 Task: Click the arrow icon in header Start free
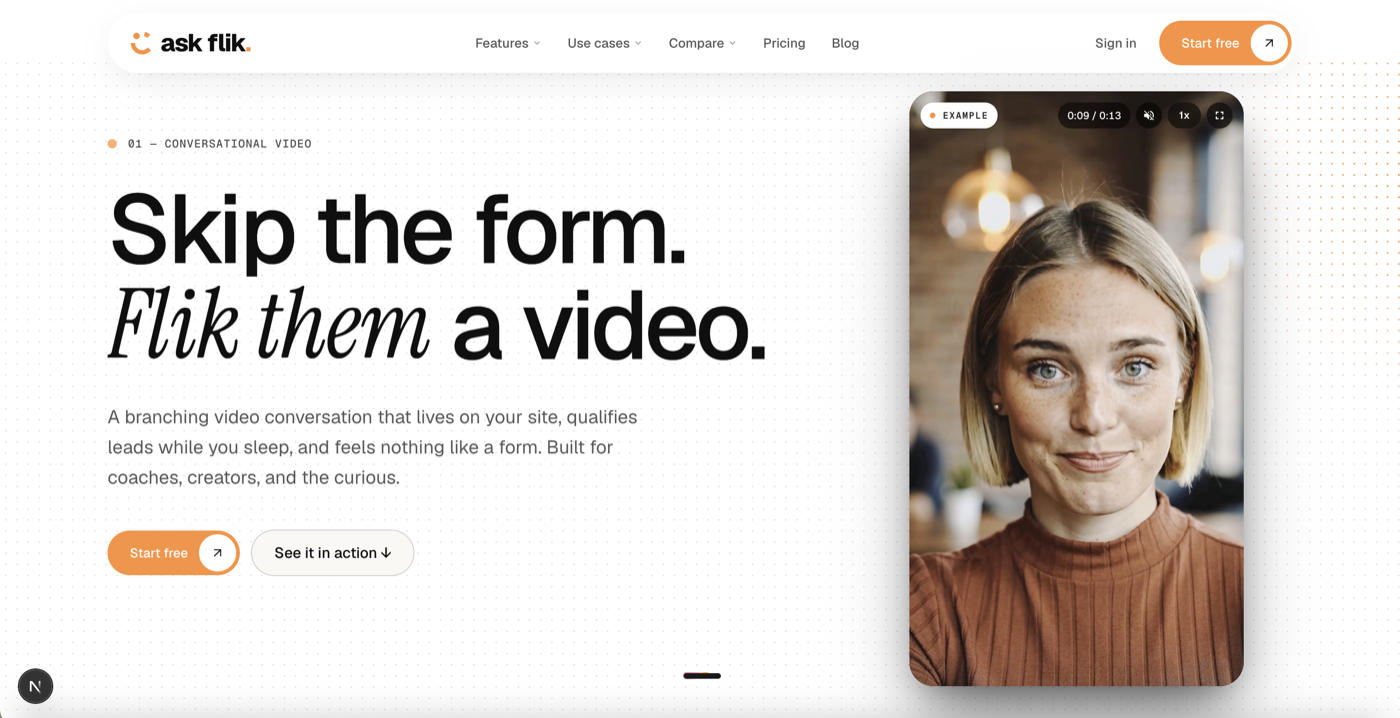click(x=1269, y=43)
